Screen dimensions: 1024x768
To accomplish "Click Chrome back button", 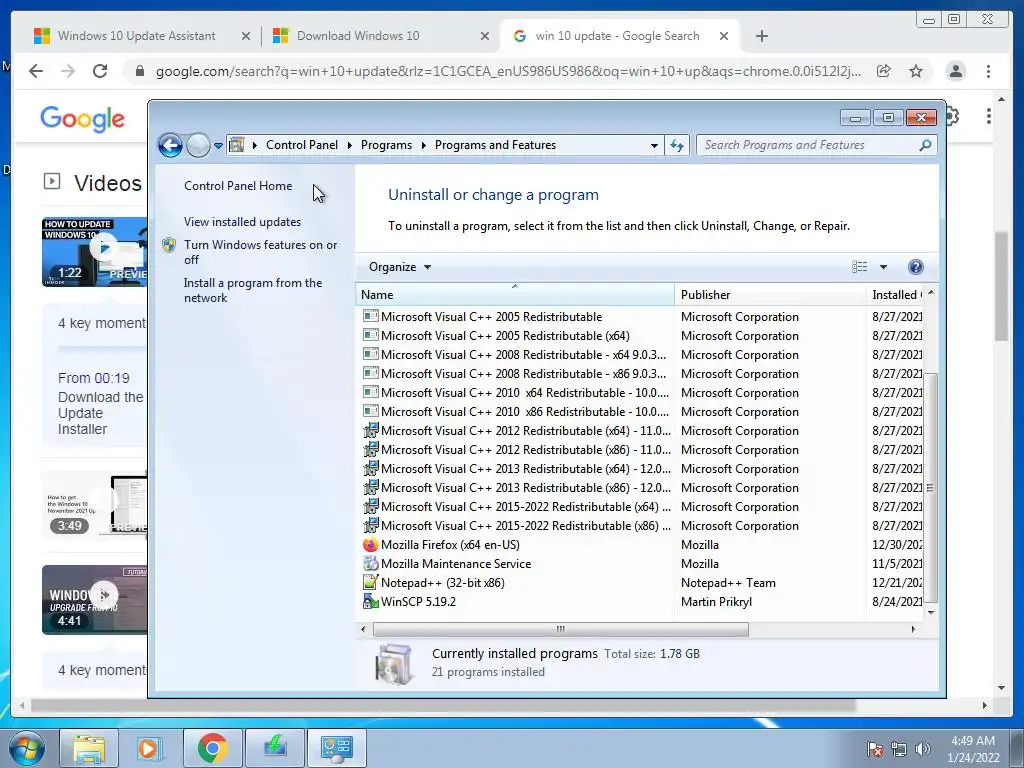I will coord(36,71).
